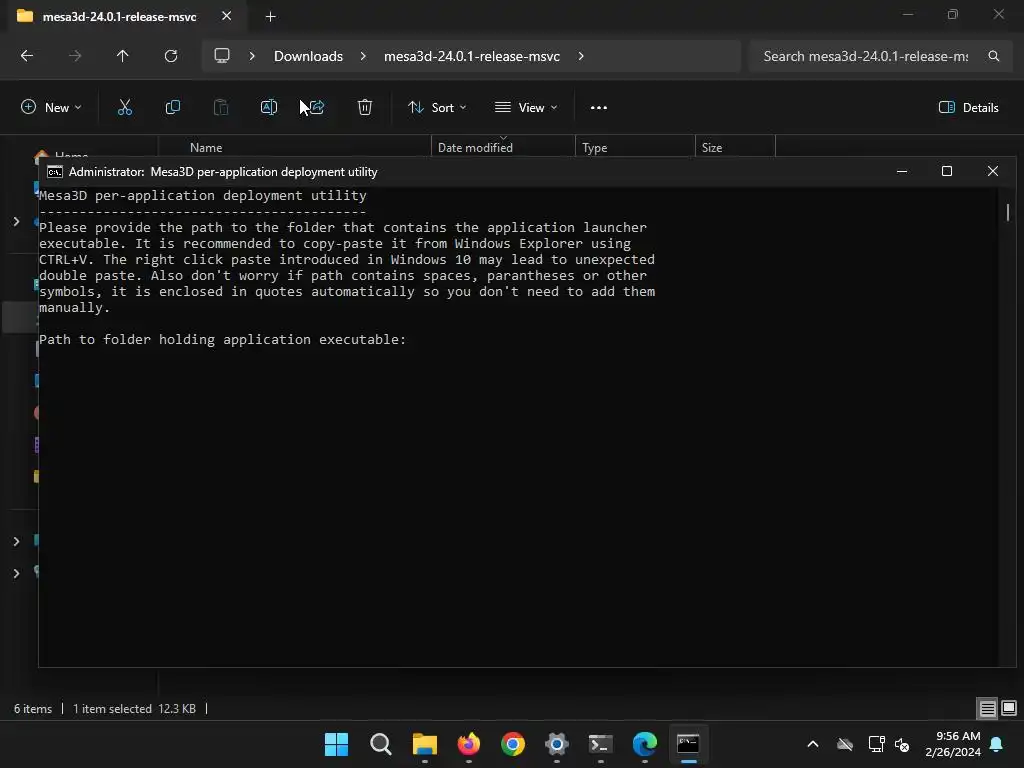Open File Explorer from taskbar
This screenshot has width=1024, height=768.
click(424, 744)
